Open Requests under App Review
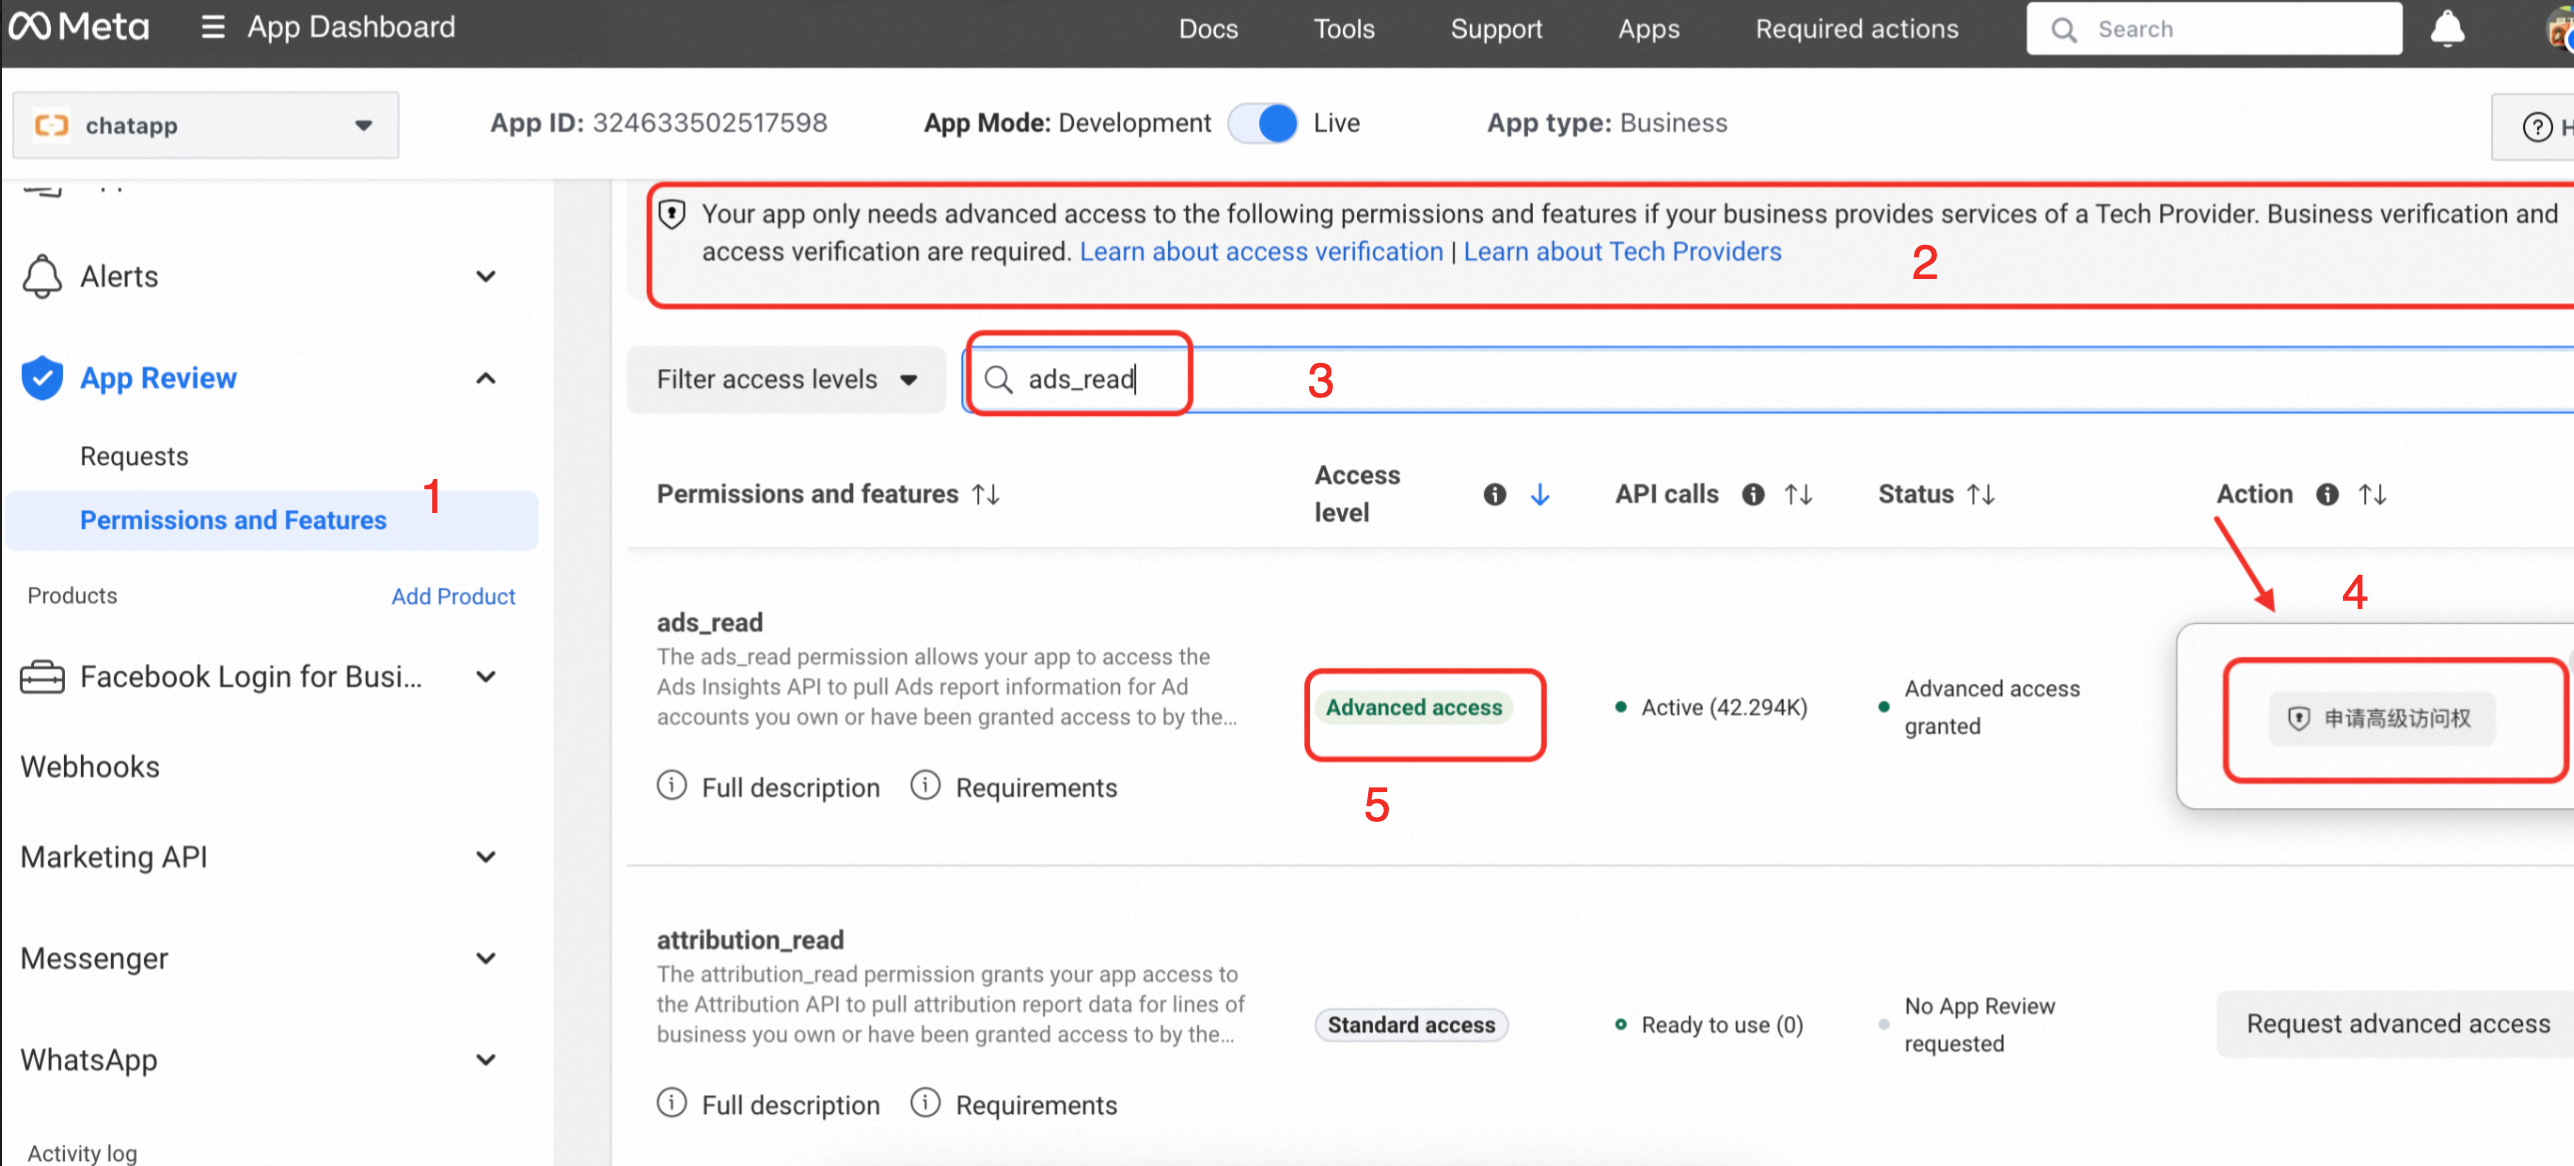 (134, 456)
